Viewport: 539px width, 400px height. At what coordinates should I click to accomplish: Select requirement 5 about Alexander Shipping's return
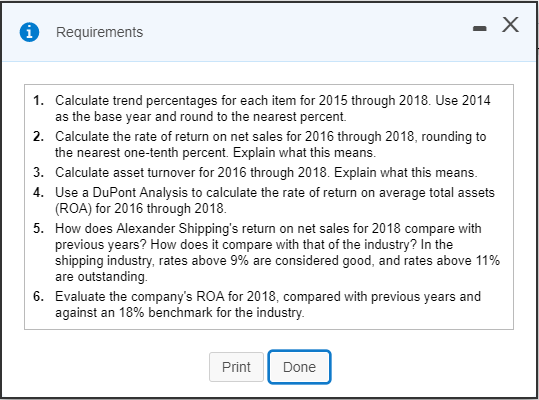coord(266,252)
